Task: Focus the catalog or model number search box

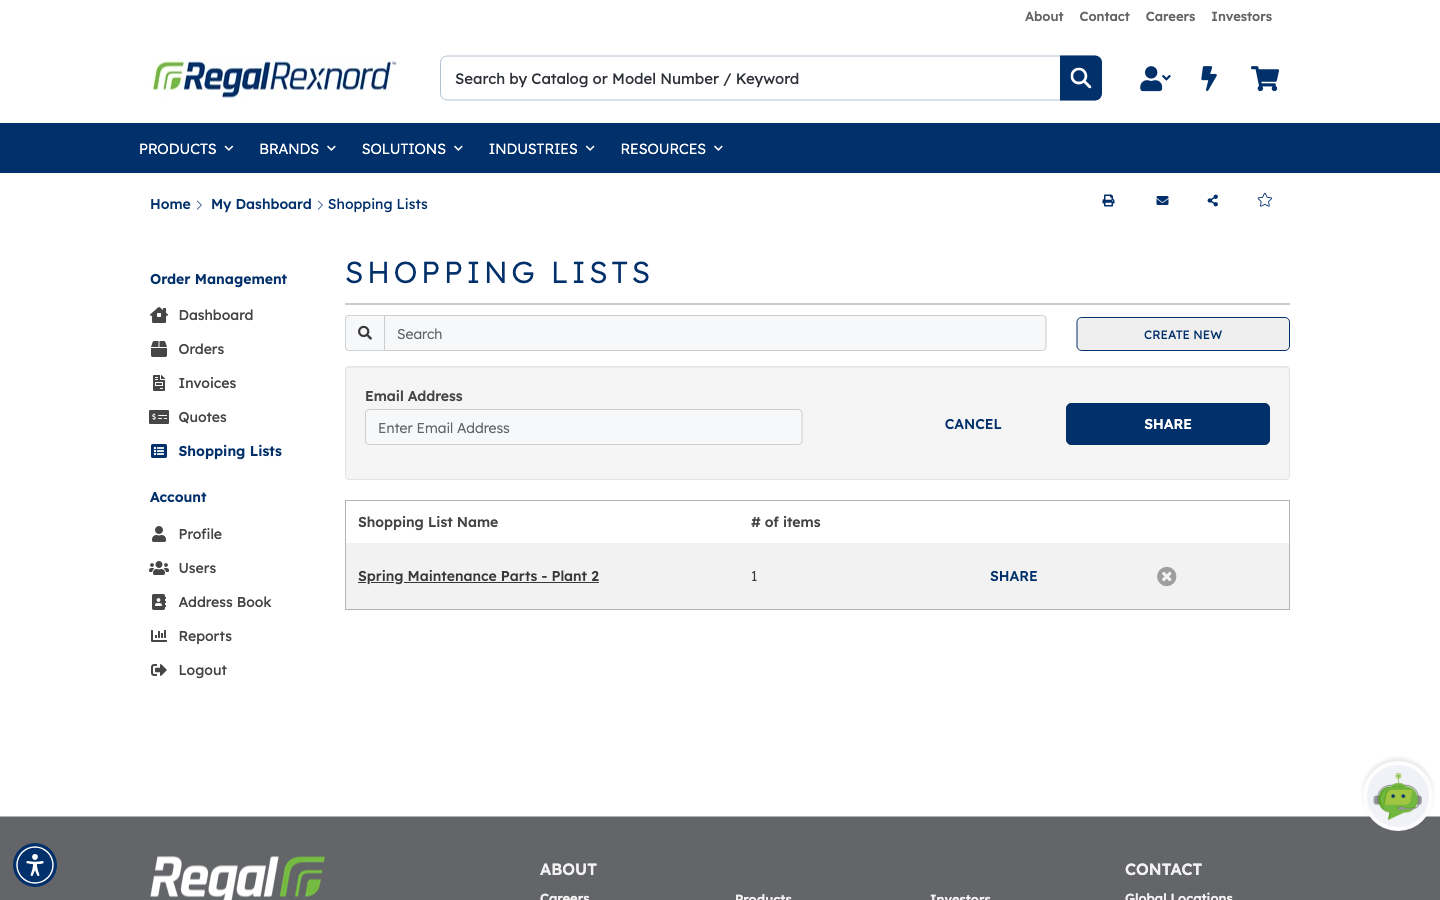Action: pos(750,78)
